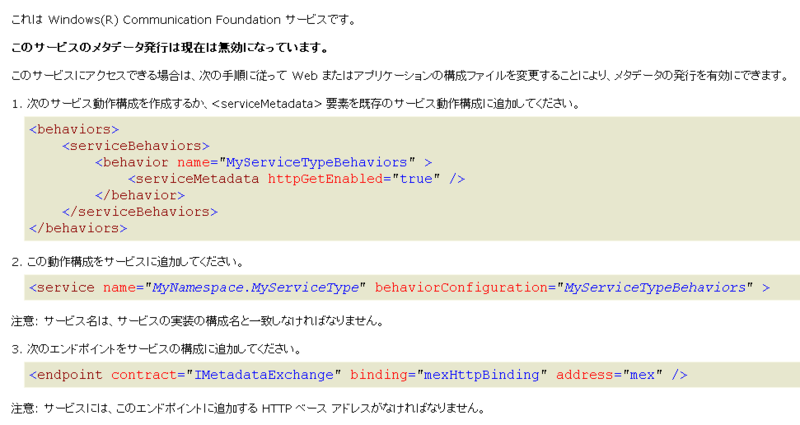
Task: Click the address="mex" attribute in endpoint line
Action: tap(609, 375)
